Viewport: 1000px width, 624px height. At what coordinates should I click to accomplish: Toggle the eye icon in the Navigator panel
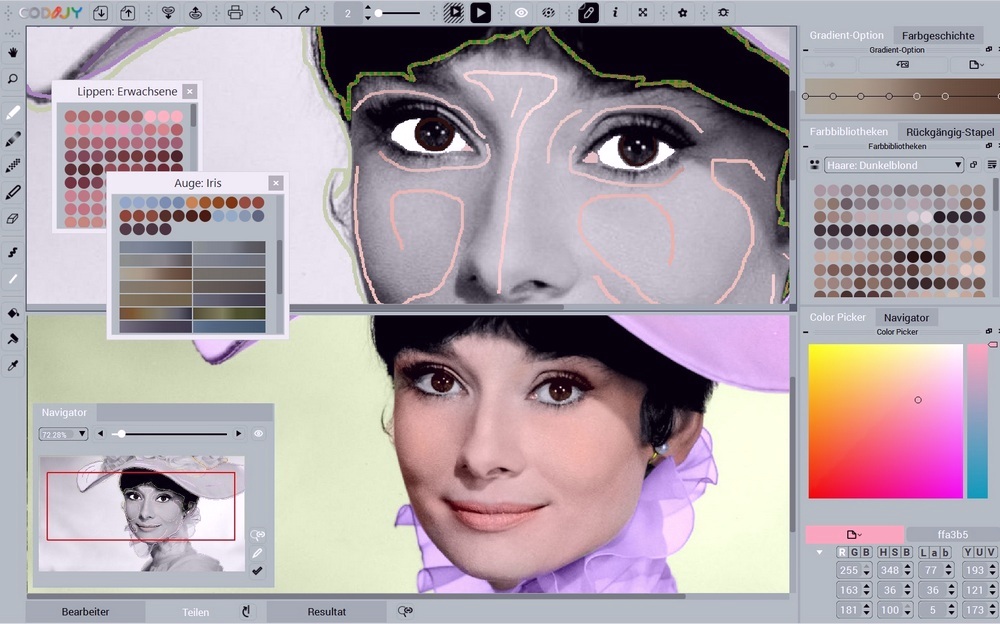(x=258, y=433)
